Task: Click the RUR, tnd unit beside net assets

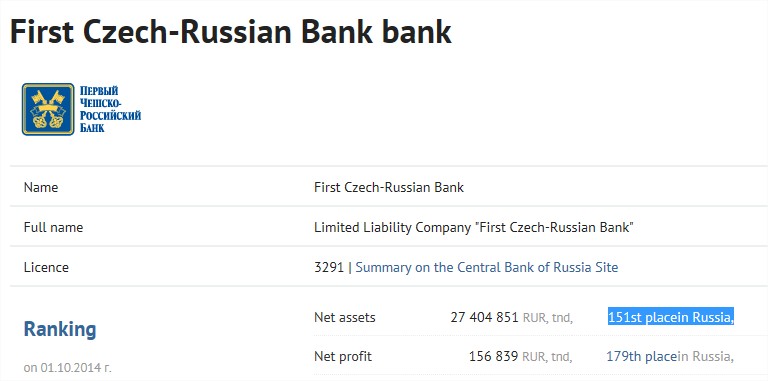Action: tap(548, 318)
